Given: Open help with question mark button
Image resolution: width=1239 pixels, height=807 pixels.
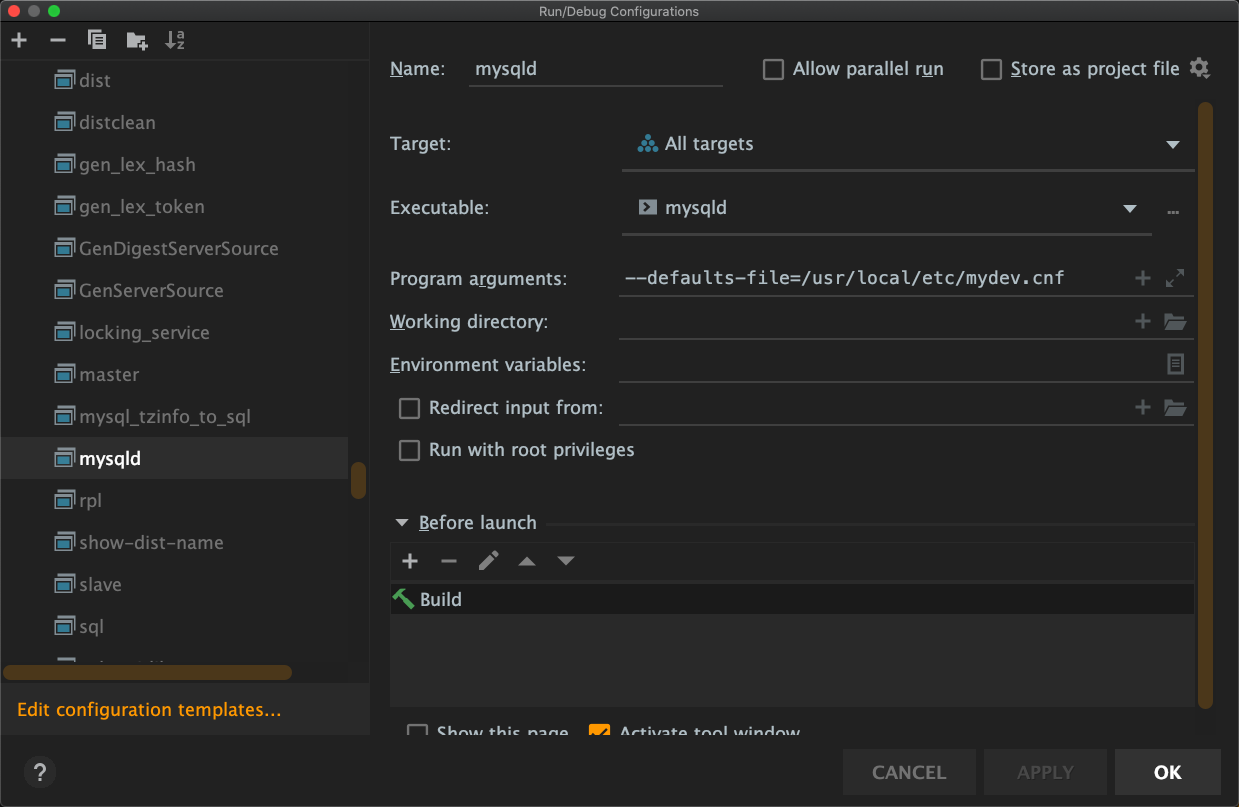Looking at the screenshot, I should tap(40, 772).
